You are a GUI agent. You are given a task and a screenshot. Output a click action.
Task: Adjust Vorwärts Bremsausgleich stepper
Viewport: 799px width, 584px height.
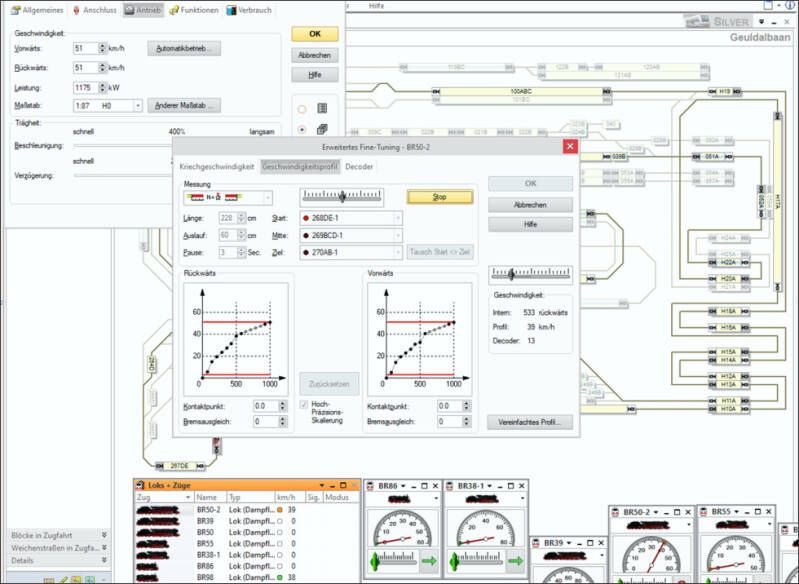(x=466, y=421)
